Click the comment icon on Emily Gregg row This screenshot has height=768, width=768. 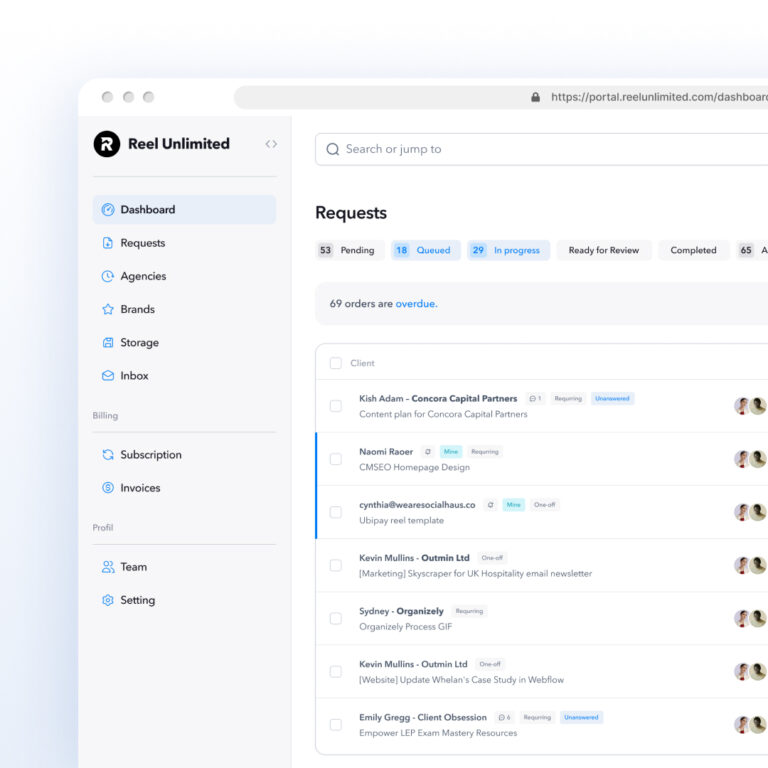[x=504, y=718]
